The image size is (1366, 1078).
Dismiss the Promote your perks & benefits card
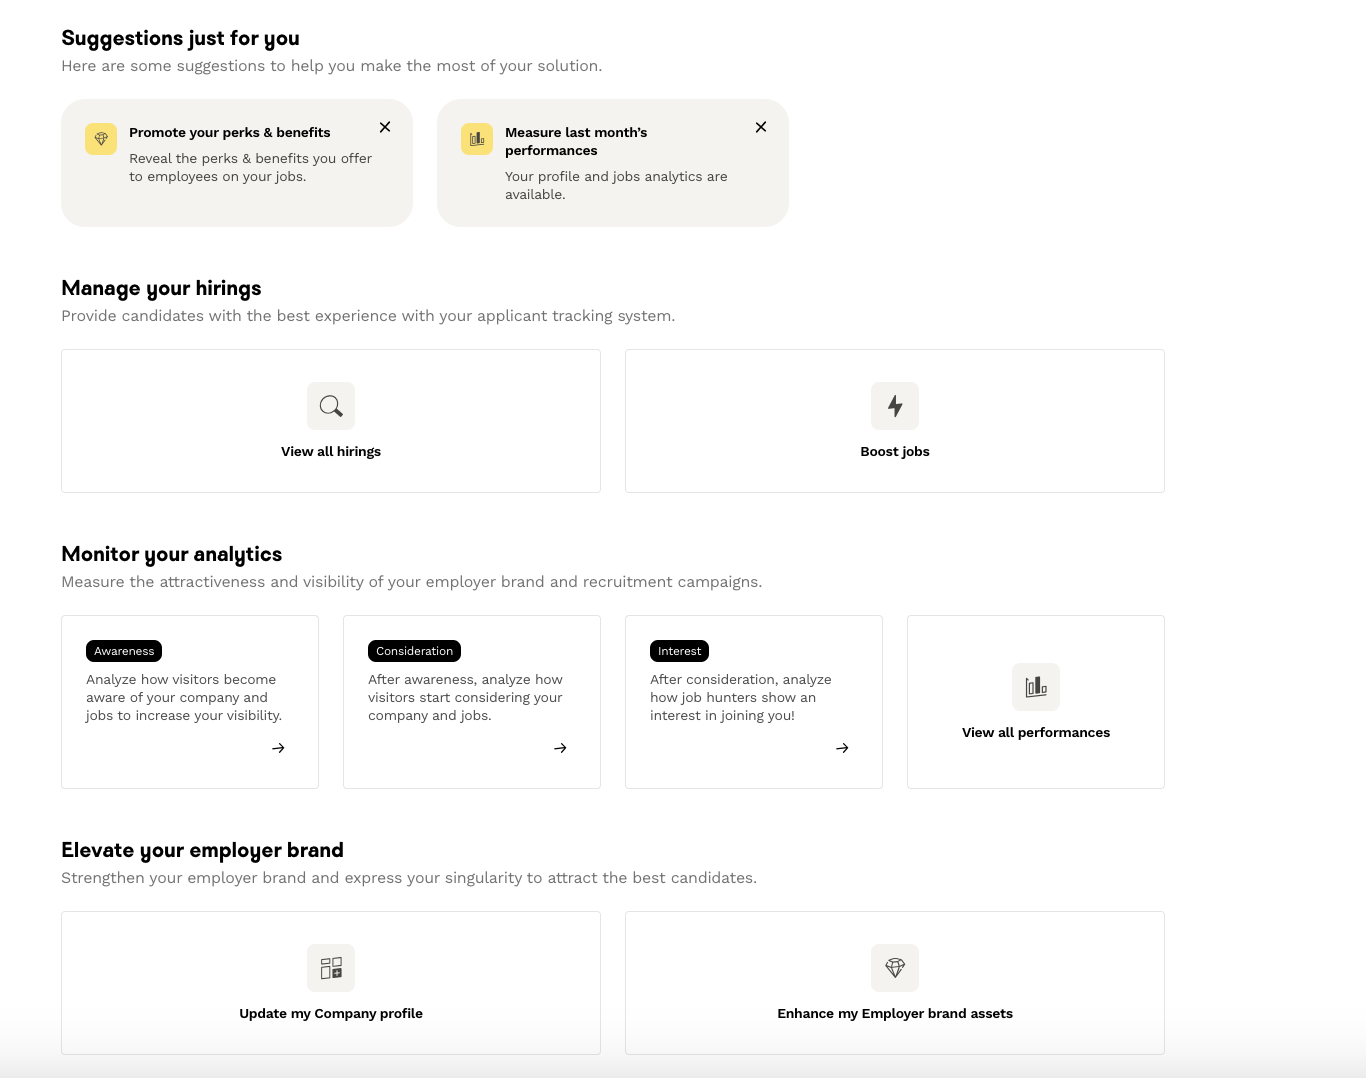click(385, 127)
